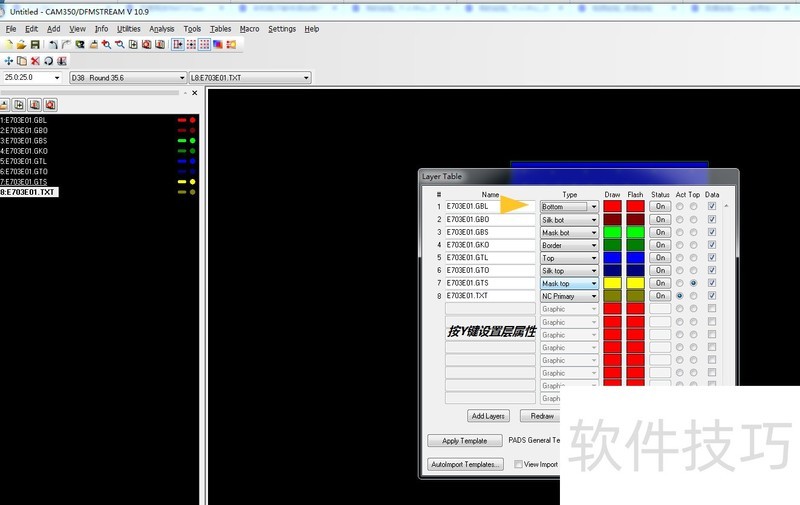Click the E703E01.GKO name field

pos(490,245)
